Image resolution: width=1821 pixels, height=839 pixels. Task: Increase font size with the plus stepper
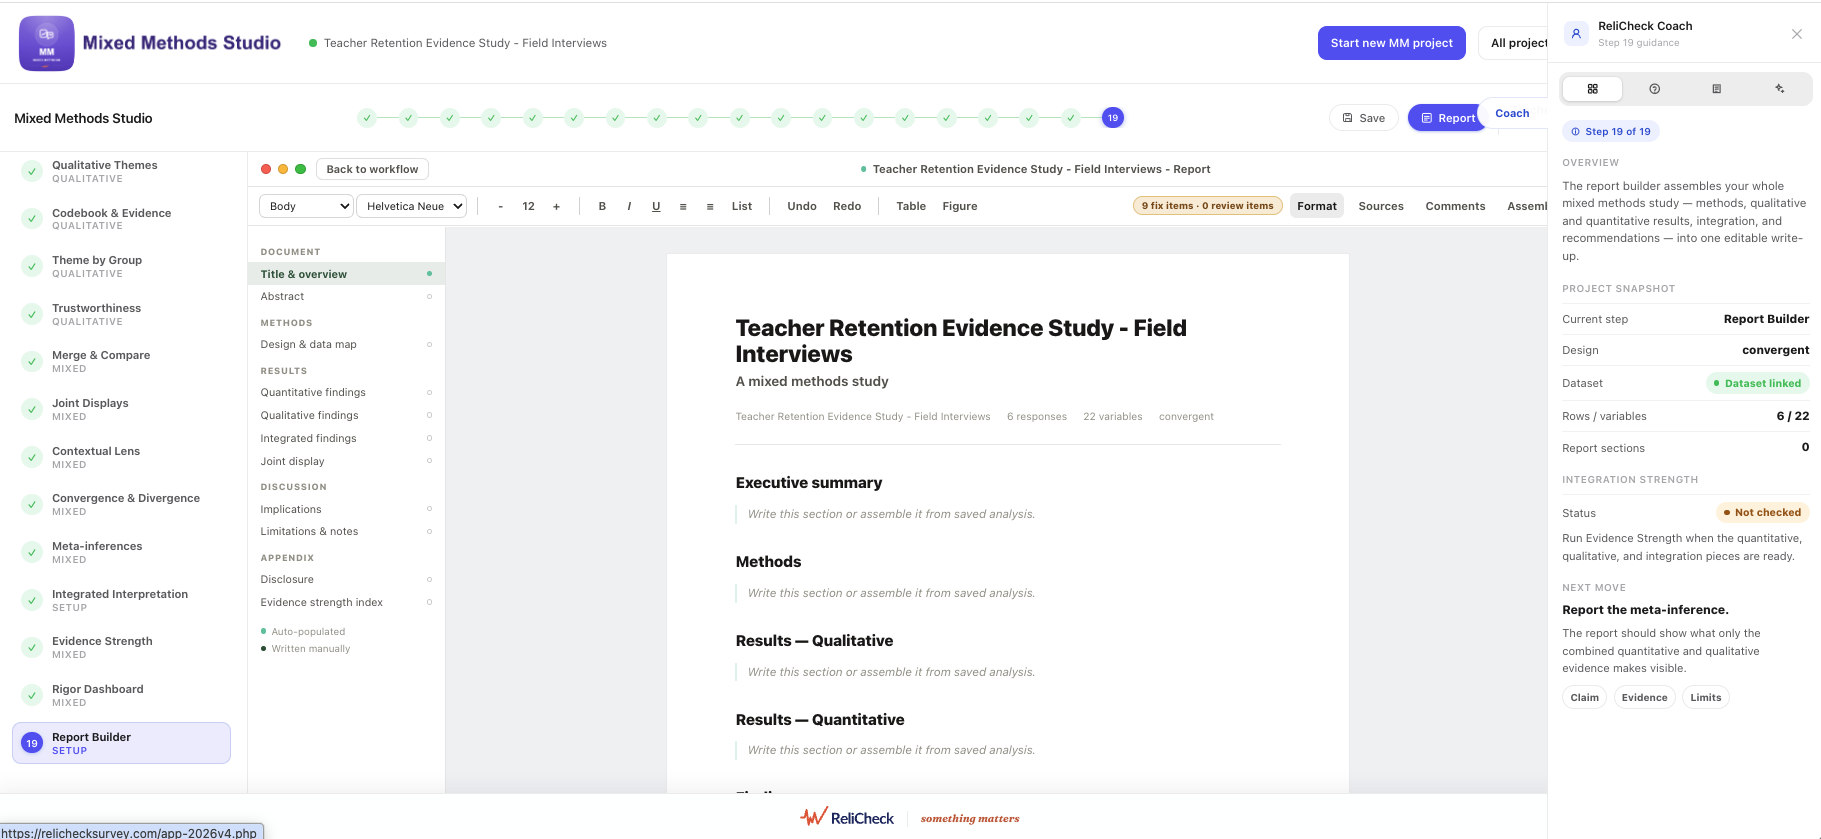click(x=556, y=206)
